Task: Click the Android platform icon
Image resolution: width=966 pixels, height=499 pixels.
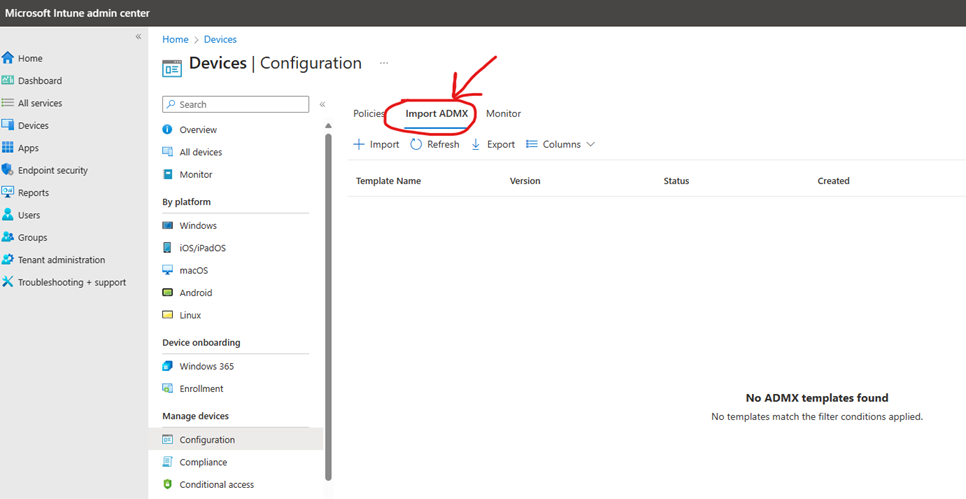Action: tap(167, 293)
